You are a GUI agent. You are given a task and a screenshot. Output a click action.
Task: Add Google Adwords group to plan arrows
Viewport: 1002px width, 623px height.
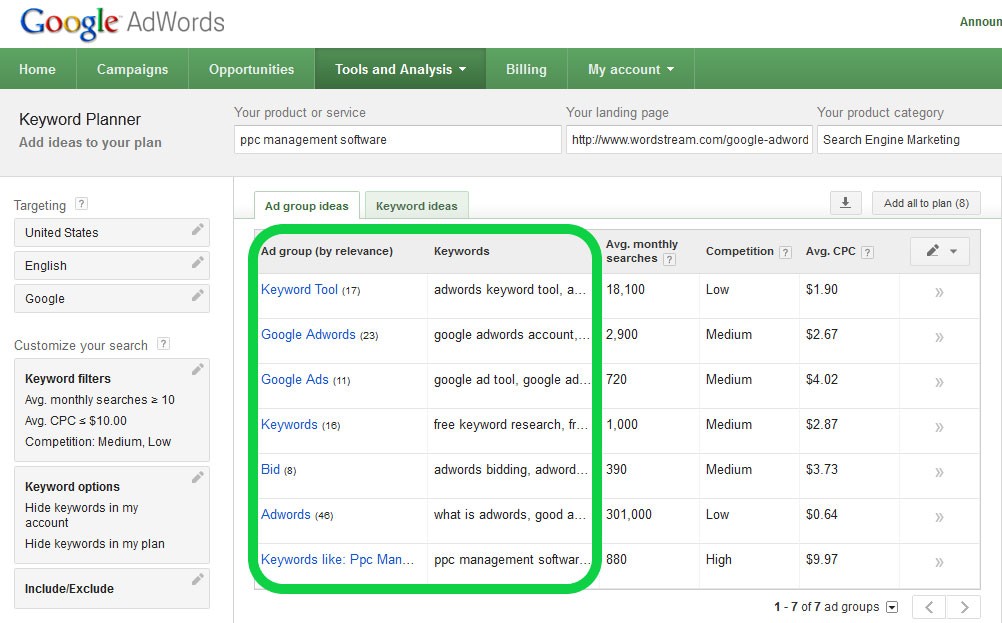click(939, 337)
